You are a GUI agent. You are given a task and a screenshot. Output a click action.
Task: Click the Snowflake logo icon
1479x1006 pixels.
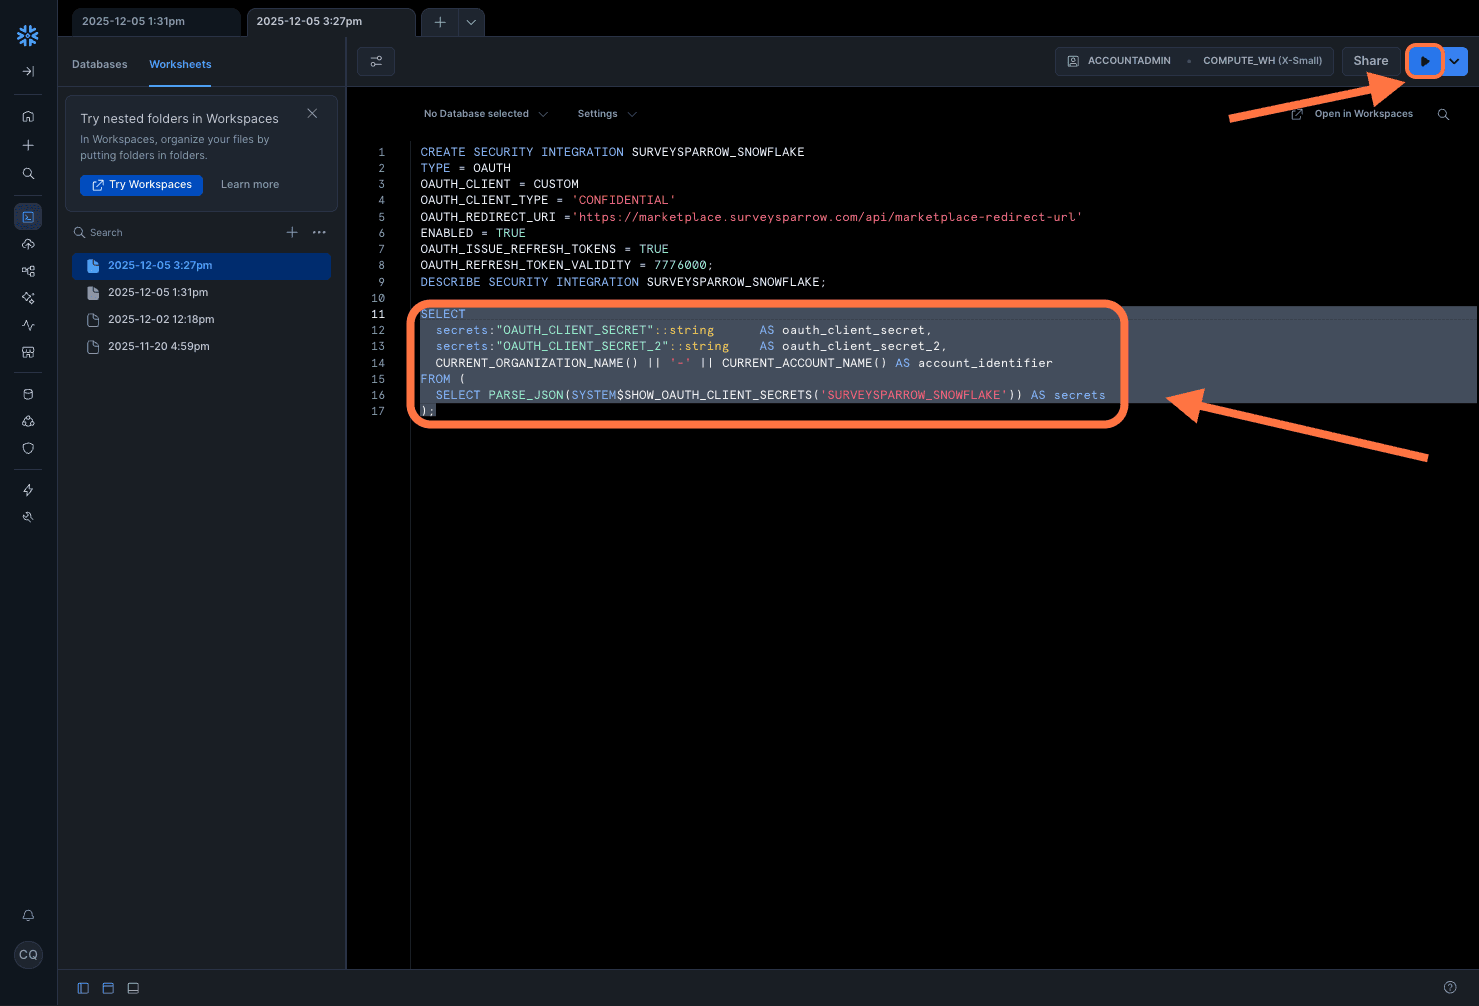pyautogui.click(x=28, y=36)
